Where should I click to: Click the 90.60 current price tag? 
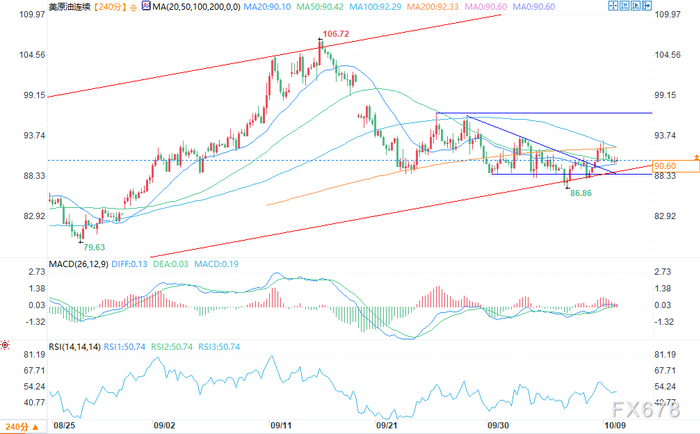point(675,166)
